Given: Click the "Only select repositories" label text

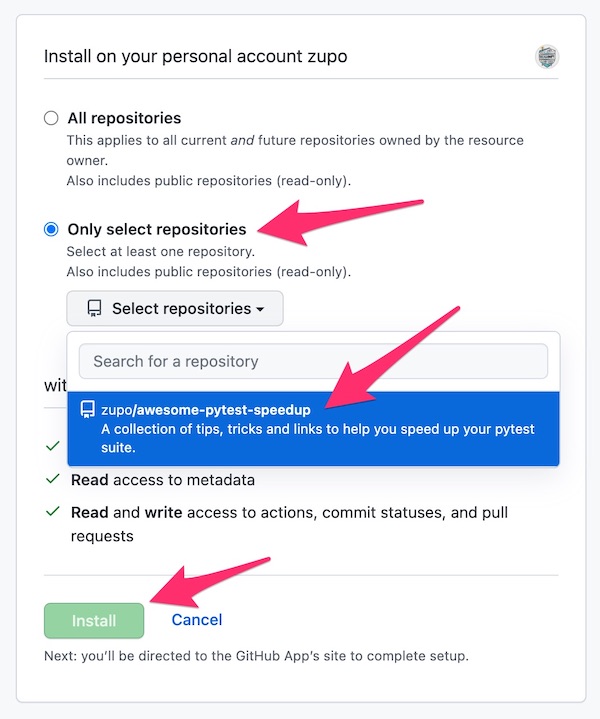Looking at the screenshot, I should pyautogui.click(x=156, y=230).
